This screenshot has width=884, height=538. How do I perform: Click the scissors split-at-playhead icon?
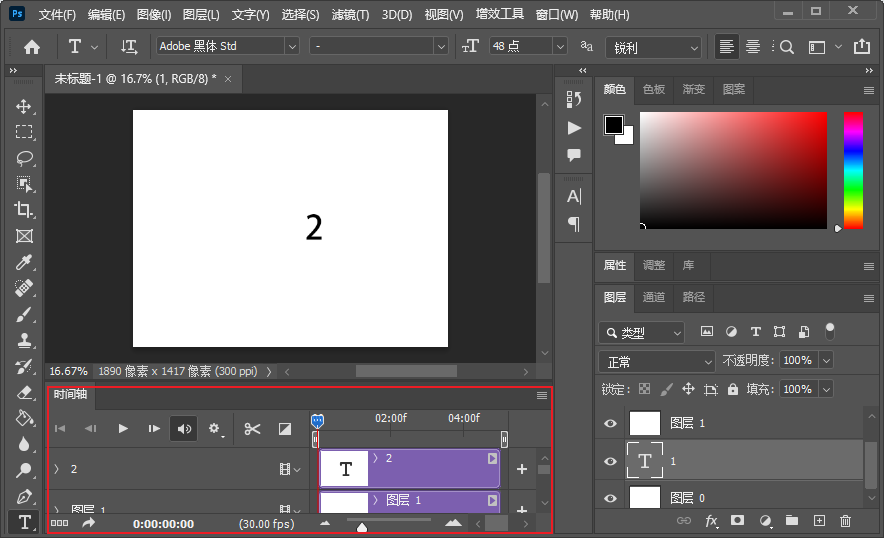252,429
